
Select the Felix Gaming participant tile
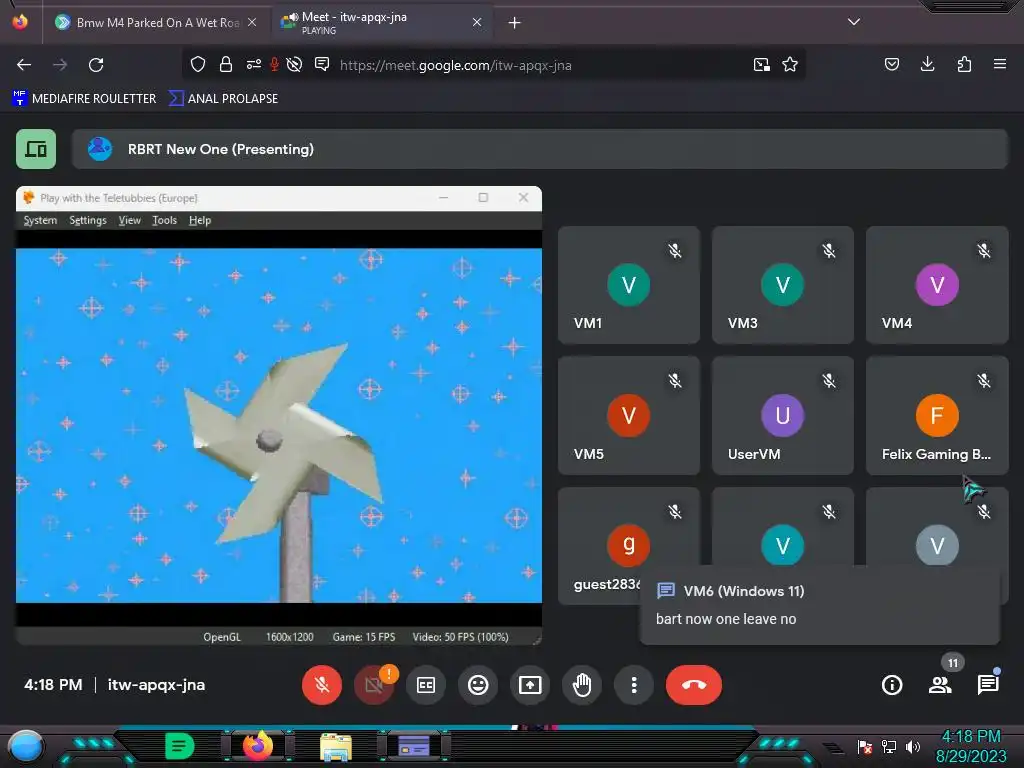tap(937, 415)
